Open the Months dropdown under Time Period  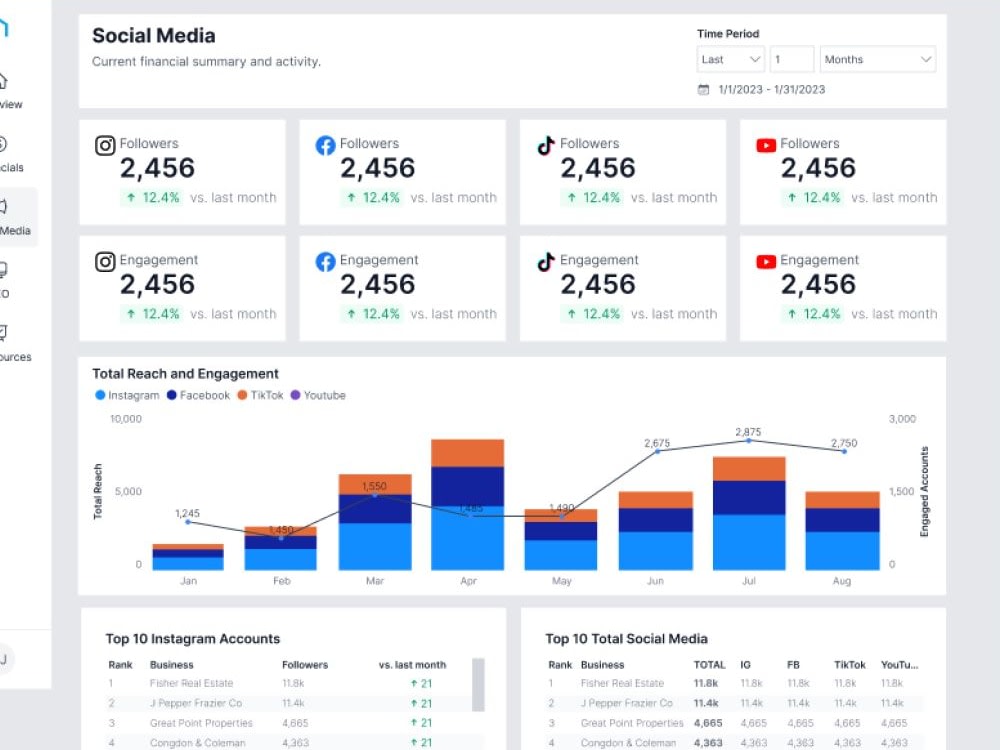pyautogui.click(x=877, y=59)
